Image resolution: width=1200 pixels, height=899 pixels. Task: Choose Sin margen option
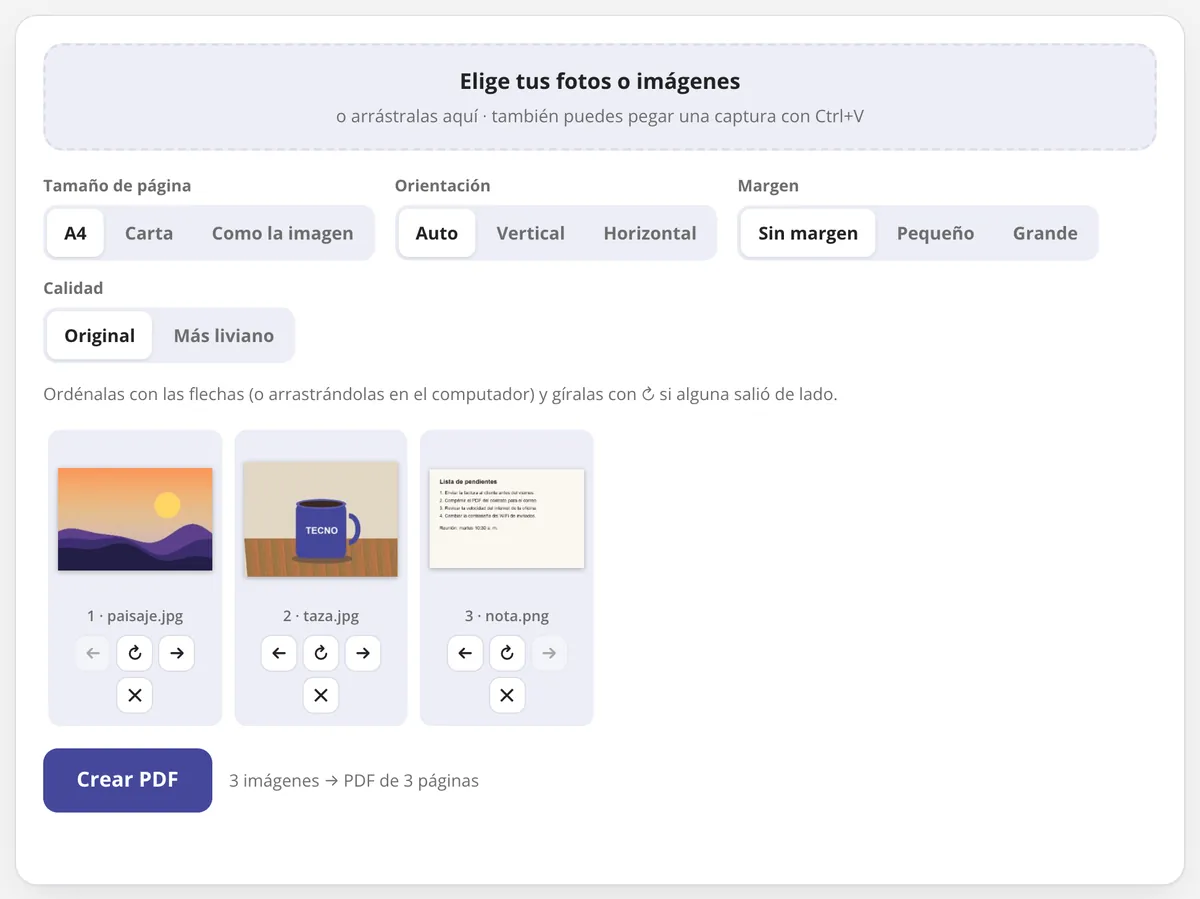coord(808,233)
